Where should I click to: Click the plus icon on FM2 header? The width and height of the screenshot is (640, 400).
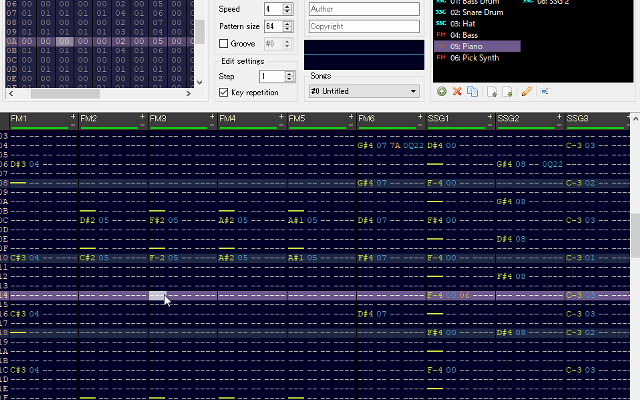pos(142,117)
